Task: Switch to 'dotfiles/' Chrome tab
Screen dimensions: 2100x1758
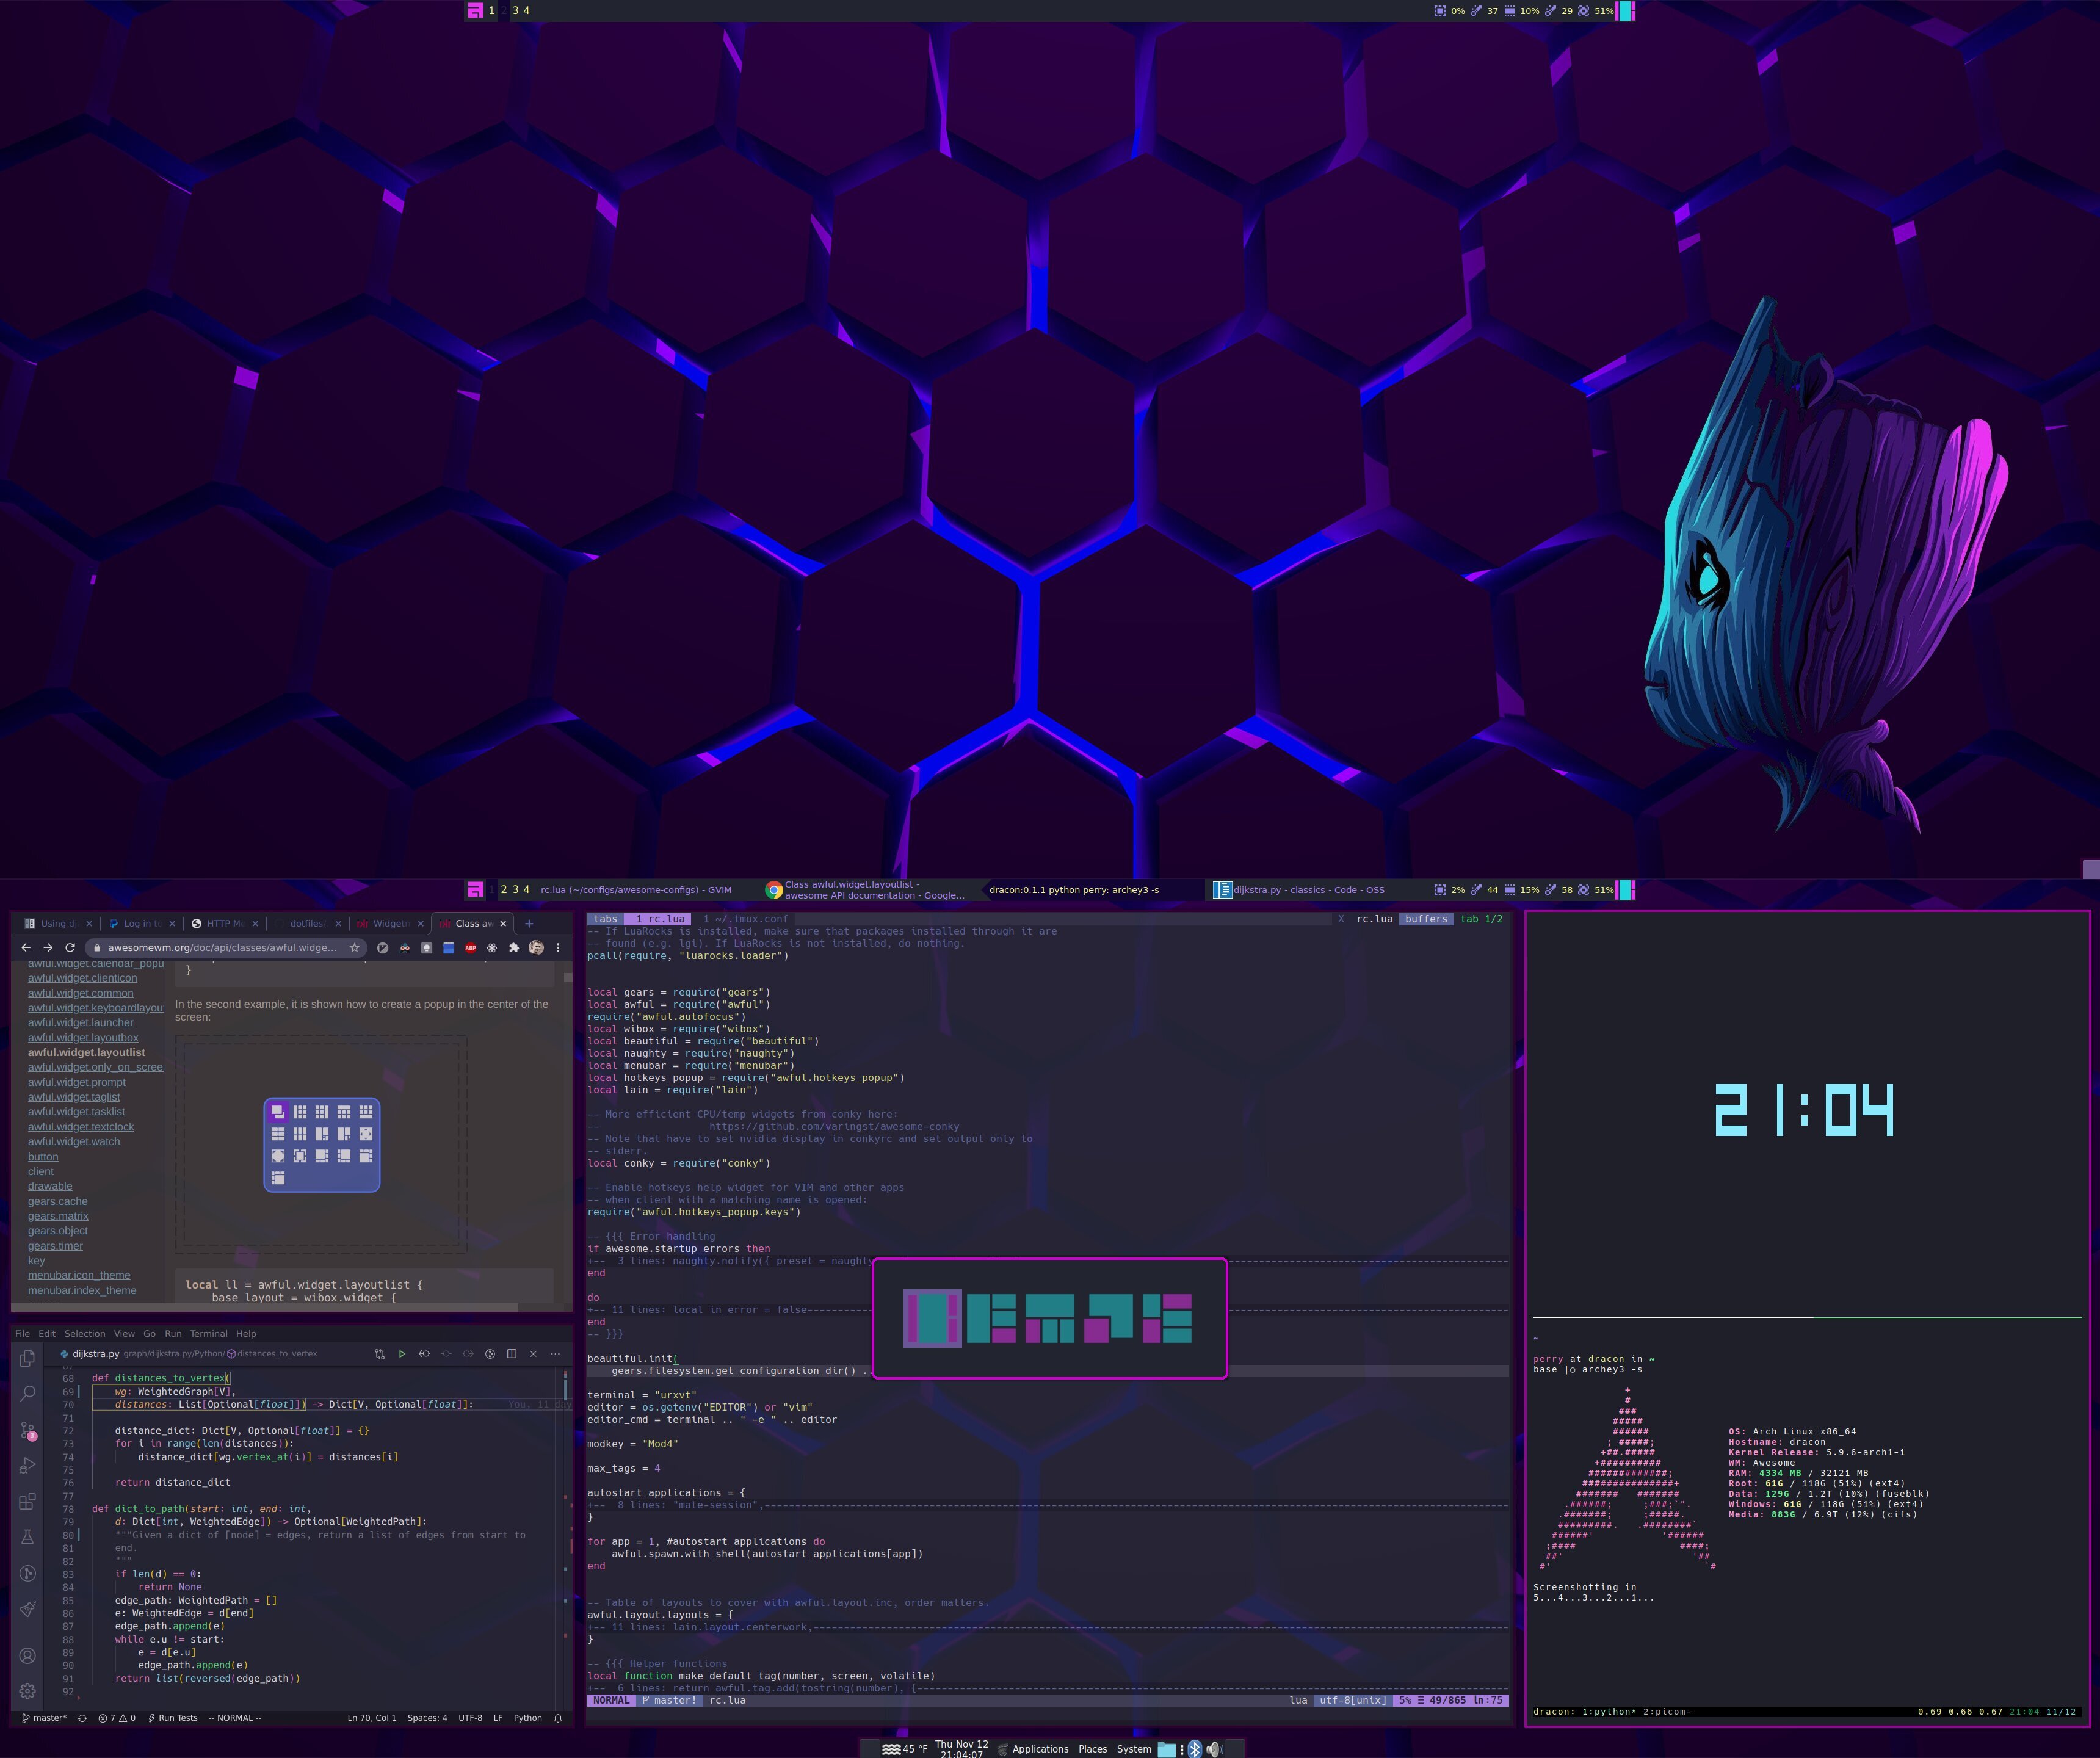Action: pos(307,923)
